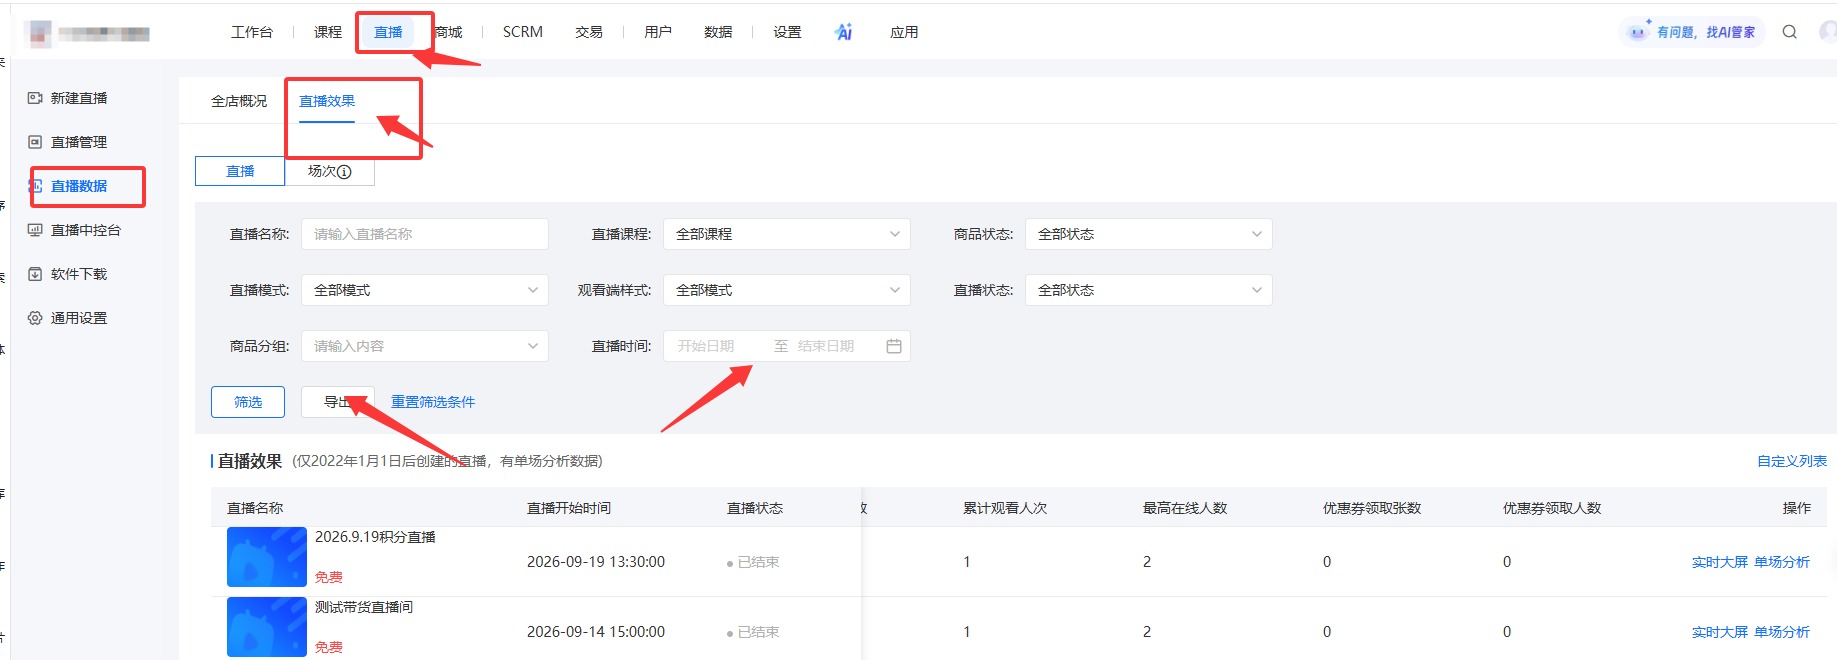Click the AI管家 robot icon
1837x660 pixels.
pyautogui.click(x=1637, y=31)
